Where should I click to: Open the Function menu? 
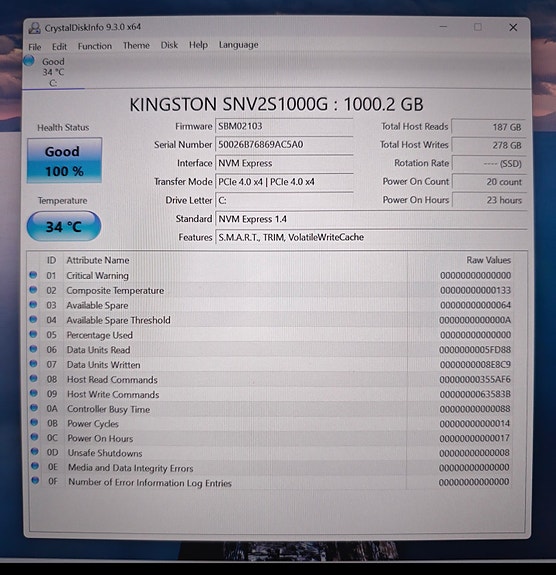[95, 46]
